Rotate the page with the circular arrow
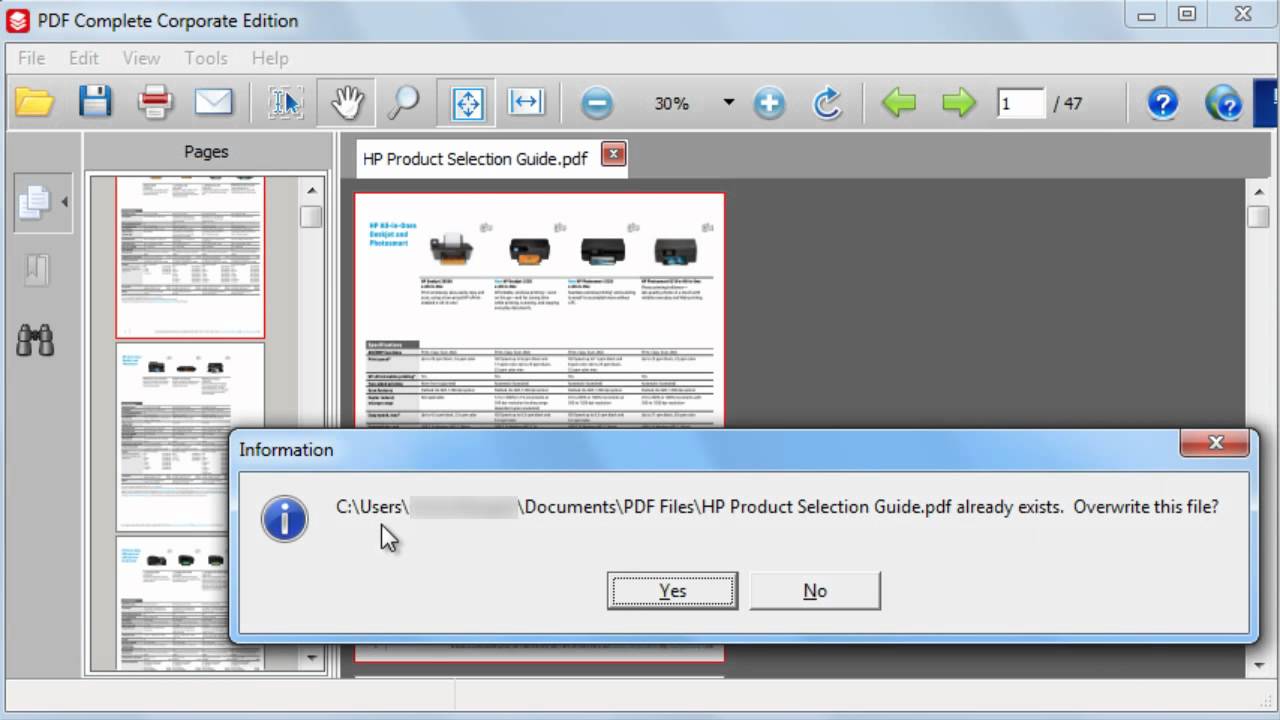The image size is (1280, 720). coord(827,103)
